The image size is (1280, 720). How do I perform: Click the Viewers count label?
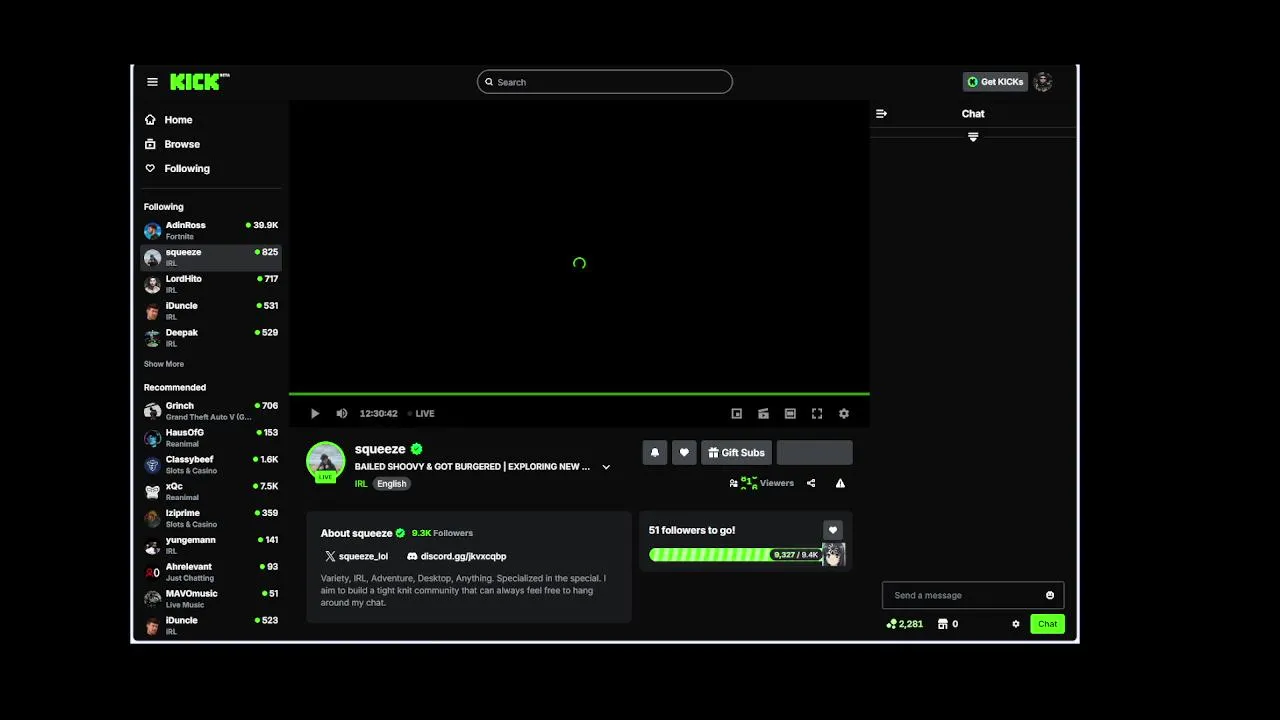777,483
